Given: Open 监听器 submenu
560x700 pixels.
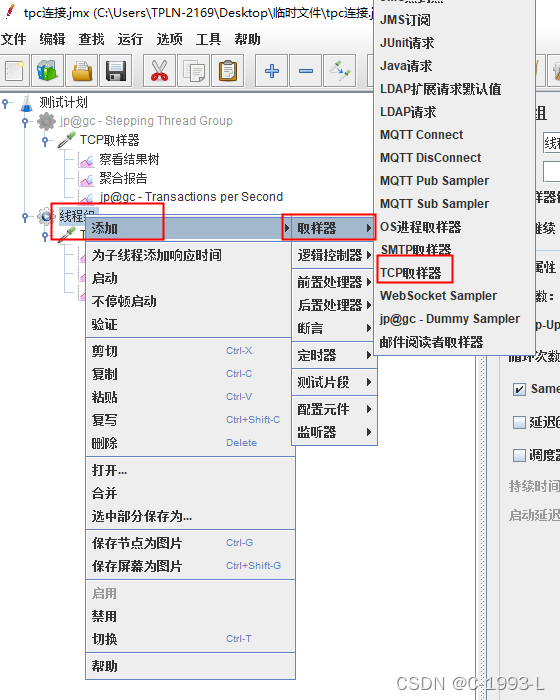Looking at the screenshot, I should pyautogui.click(x=334, y=432).
